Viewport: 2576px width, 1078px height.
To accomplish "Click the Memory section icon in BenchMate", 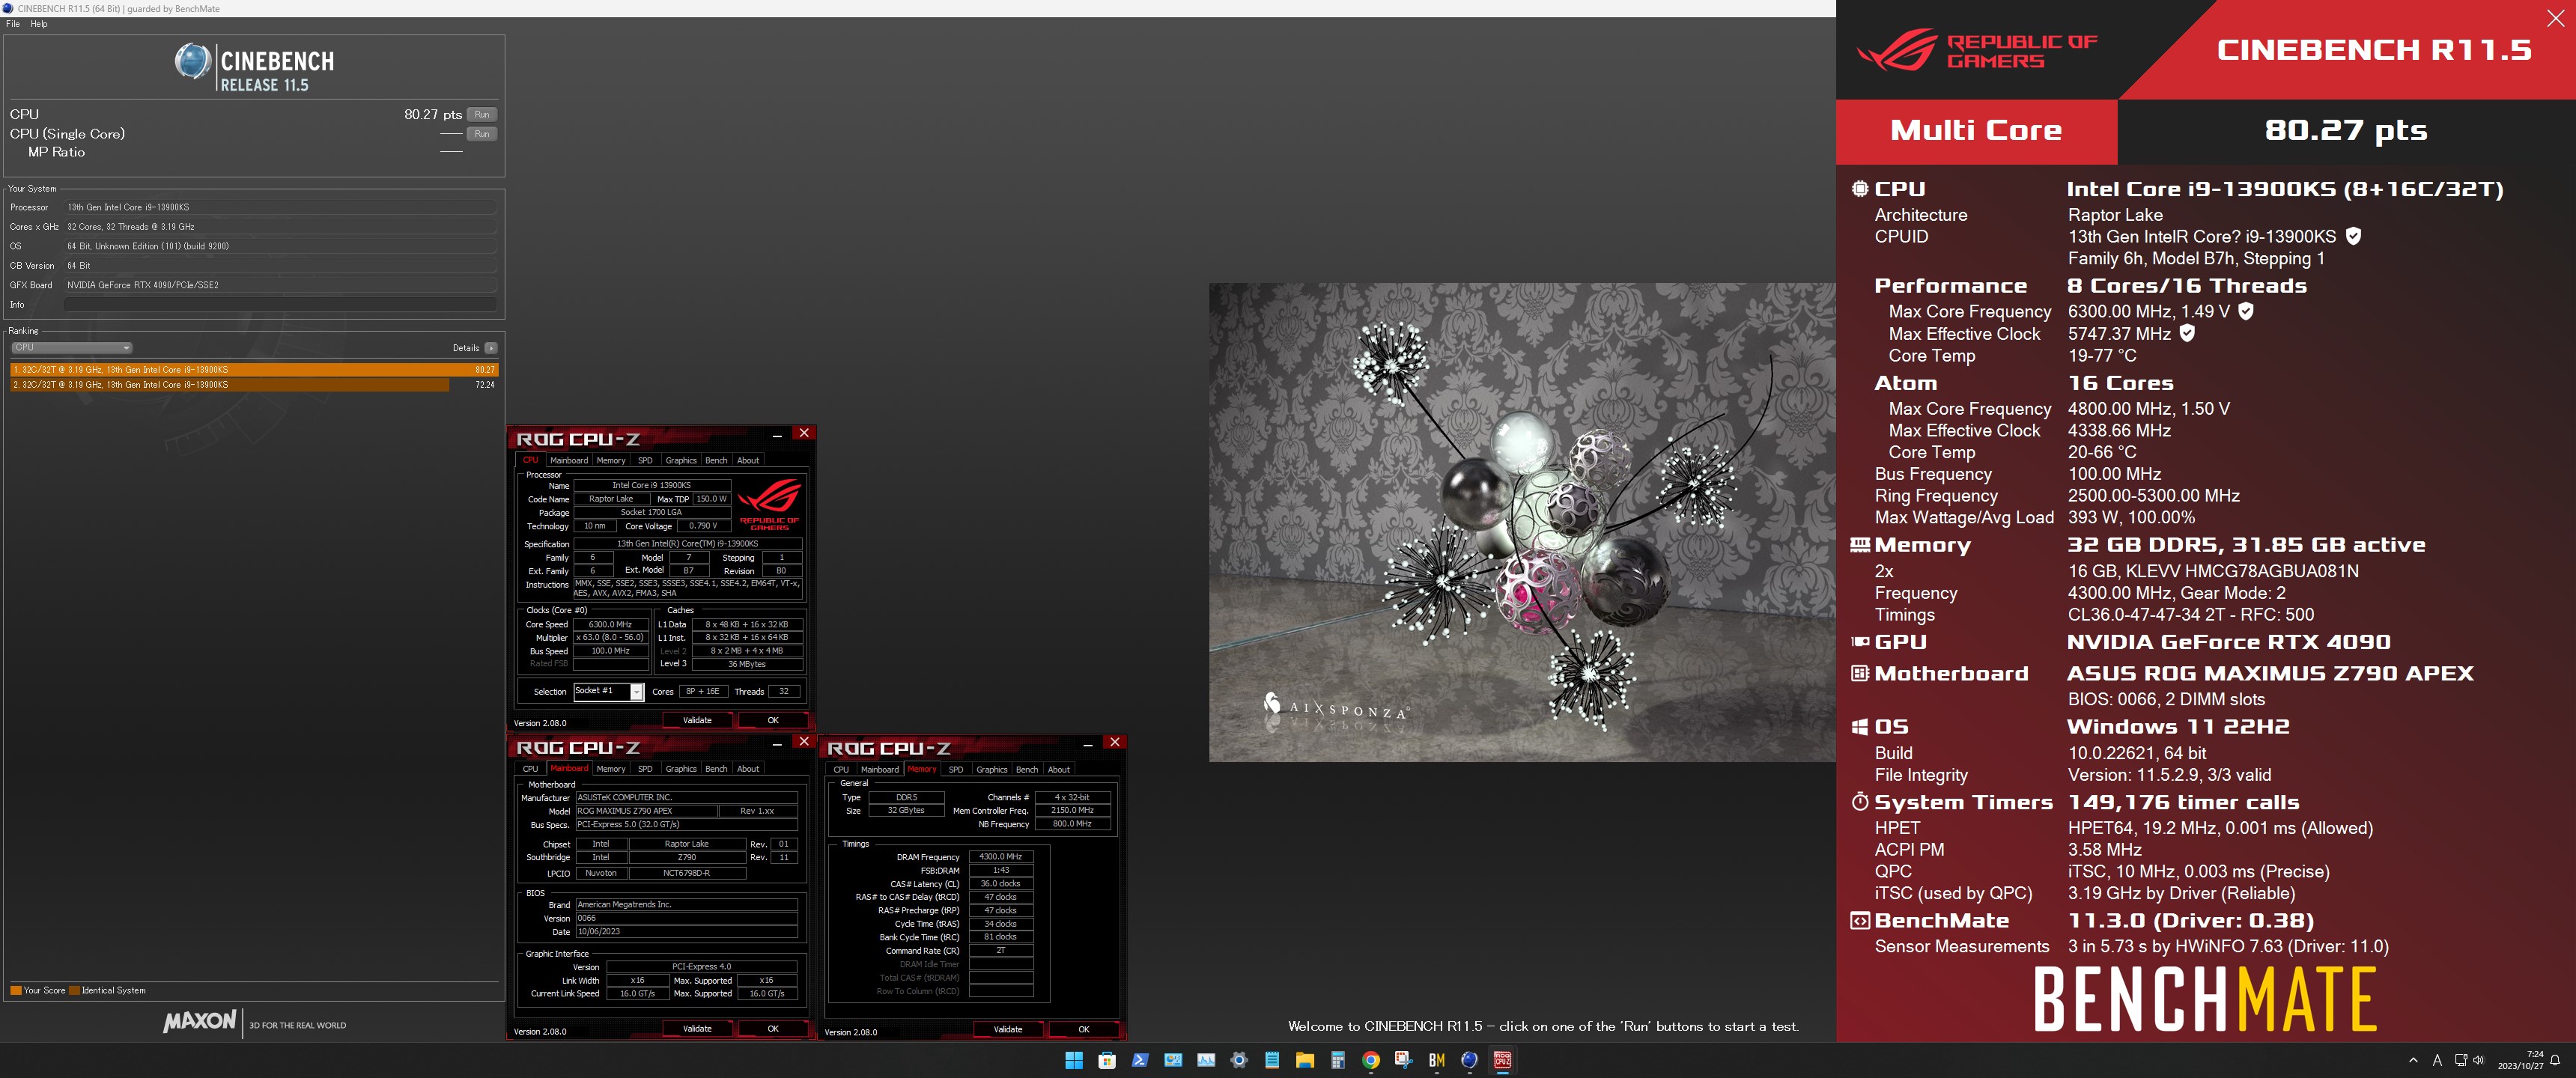I will [1860, 544].
